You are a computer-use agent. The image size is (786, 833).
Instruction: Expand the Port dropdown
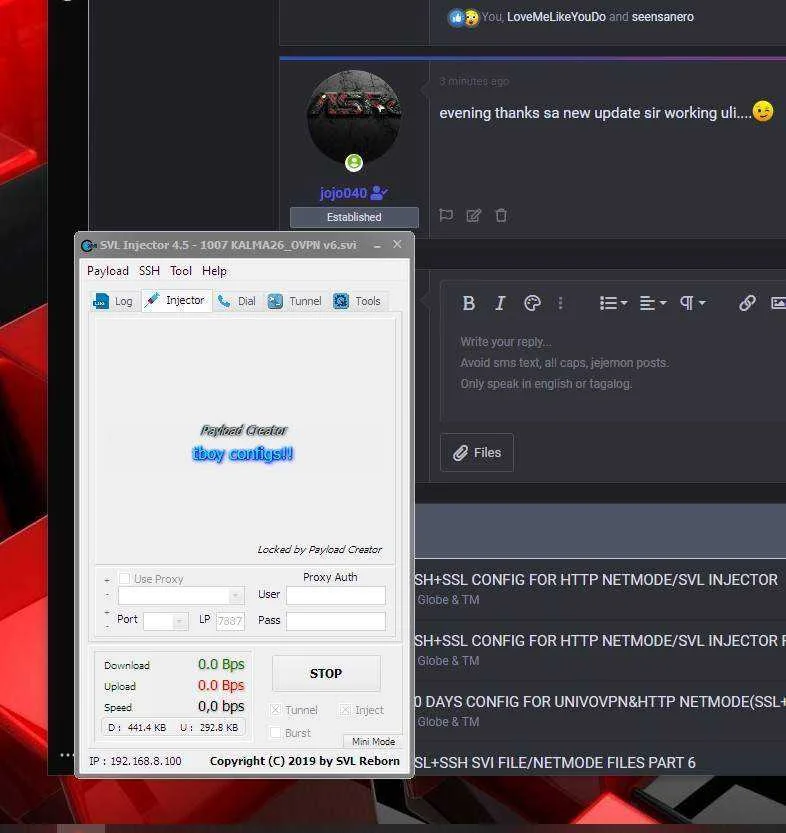[180, 620]
